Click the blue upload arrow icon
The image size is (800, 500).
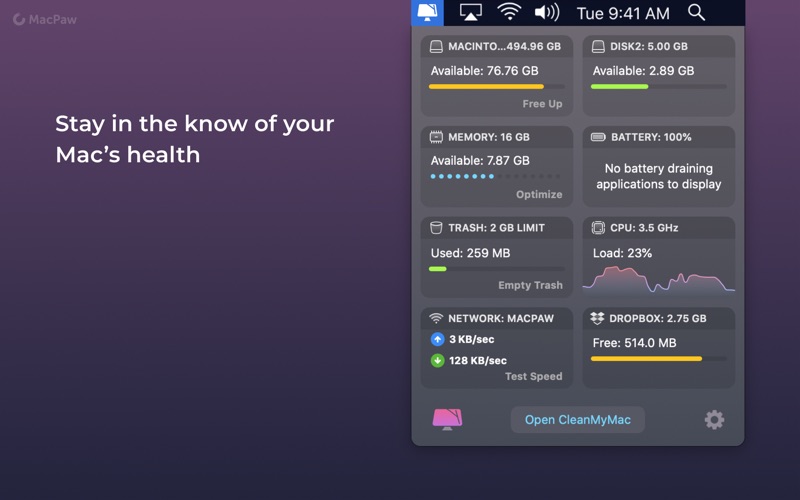[437, 339]
